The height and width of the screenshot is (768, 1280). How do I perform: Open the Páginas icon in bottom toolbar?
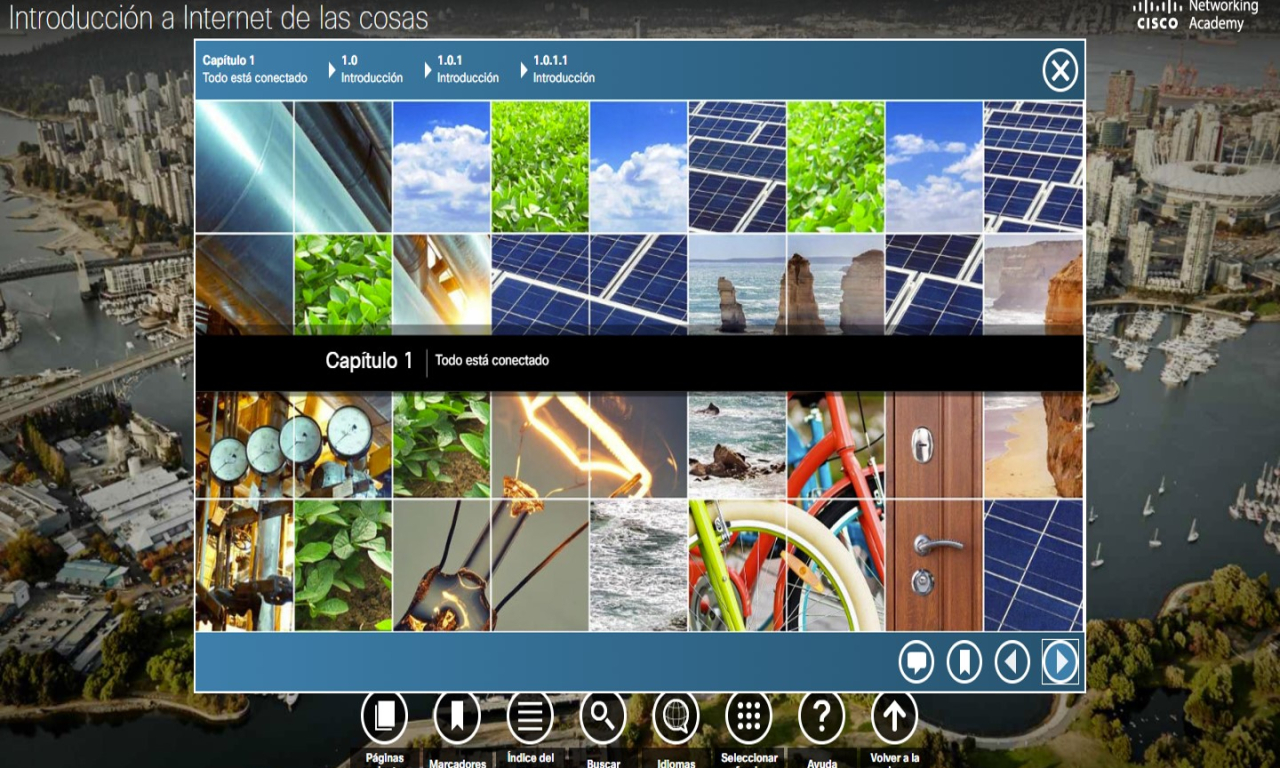tap(384, 716)
